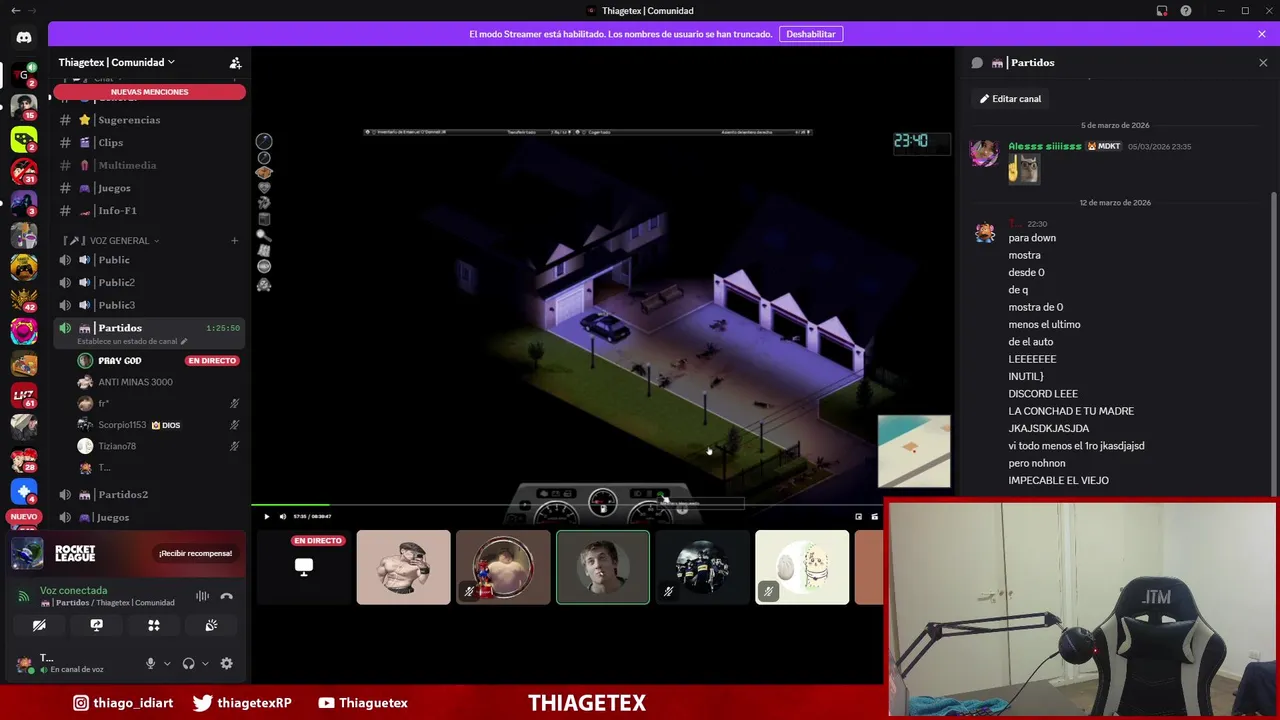Click the Voz conectada status text

[x=73, y=591]
